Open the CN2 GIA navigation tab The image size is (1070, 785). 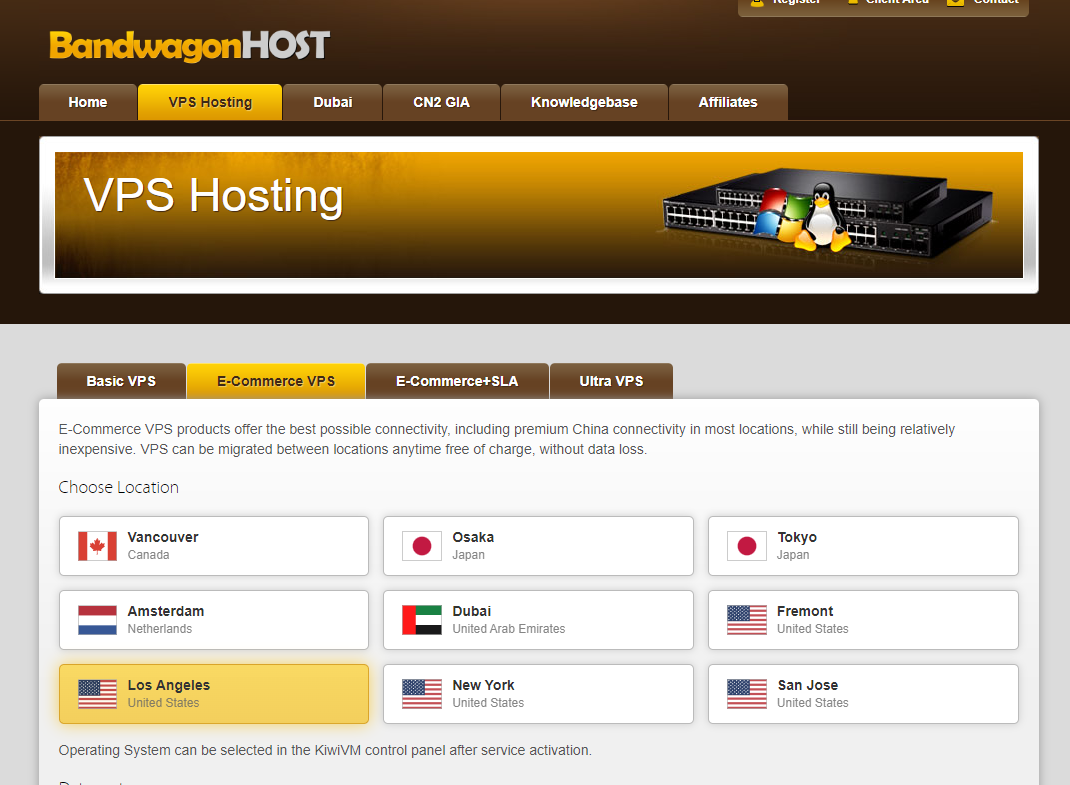pos(442,102)
